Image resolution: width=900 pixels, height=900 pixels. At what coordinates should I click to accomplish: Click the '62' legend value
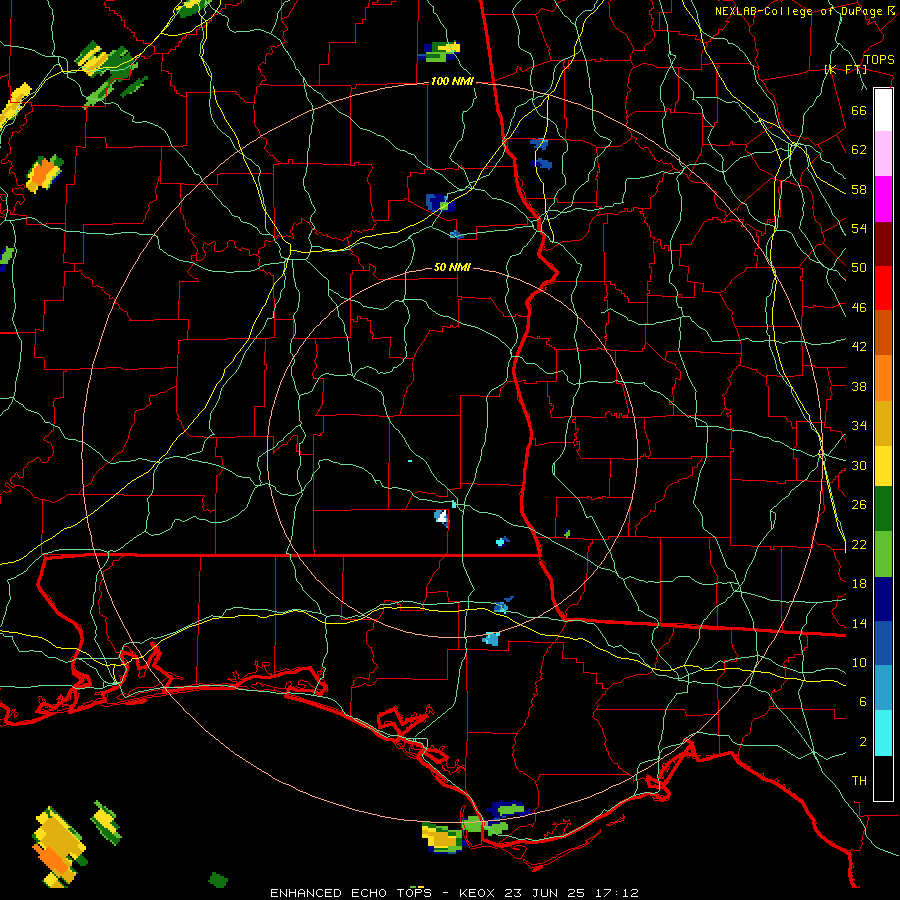859,149
